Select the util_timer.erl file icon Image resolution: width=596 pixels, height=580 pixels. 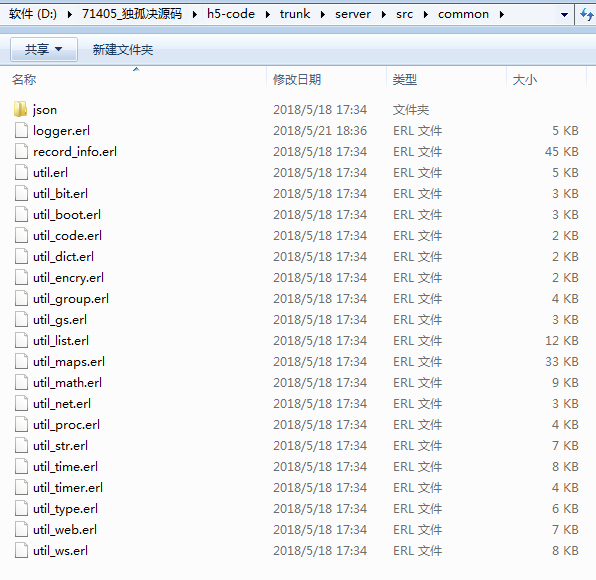coord(21,487)
